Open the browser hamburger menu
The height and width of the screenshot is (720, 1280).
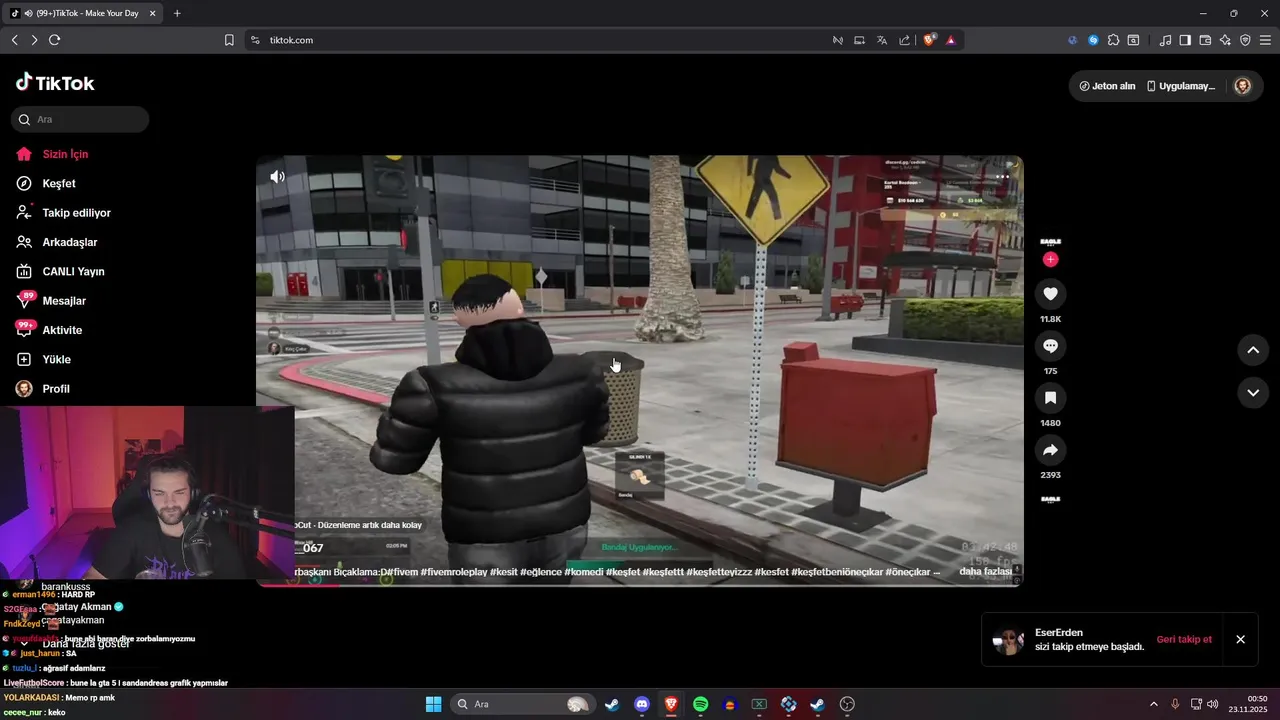point(1265,40)
